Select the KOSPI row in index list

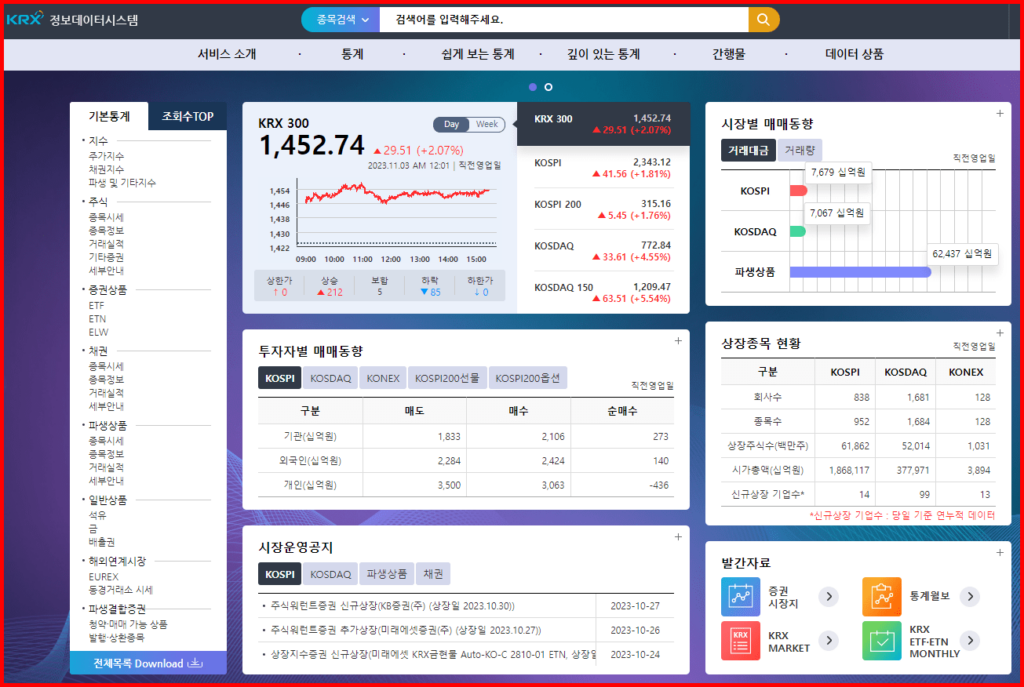[602, 168]
